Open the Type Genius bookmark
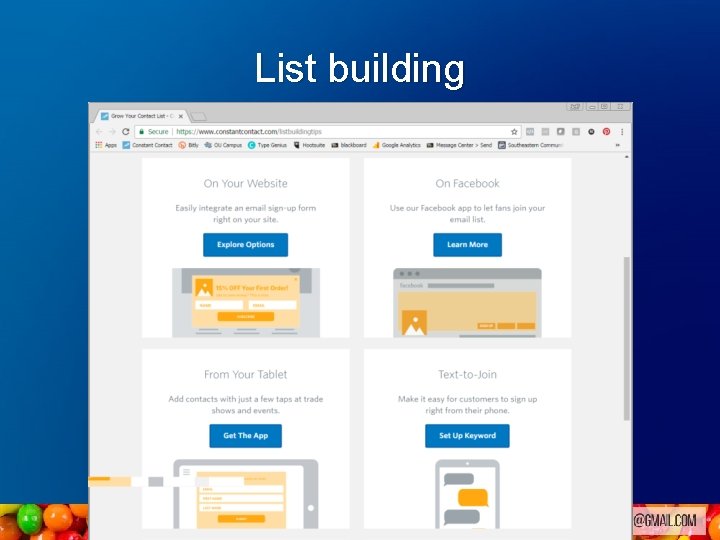This screenshot has height=540, width=720. (267, 145)
